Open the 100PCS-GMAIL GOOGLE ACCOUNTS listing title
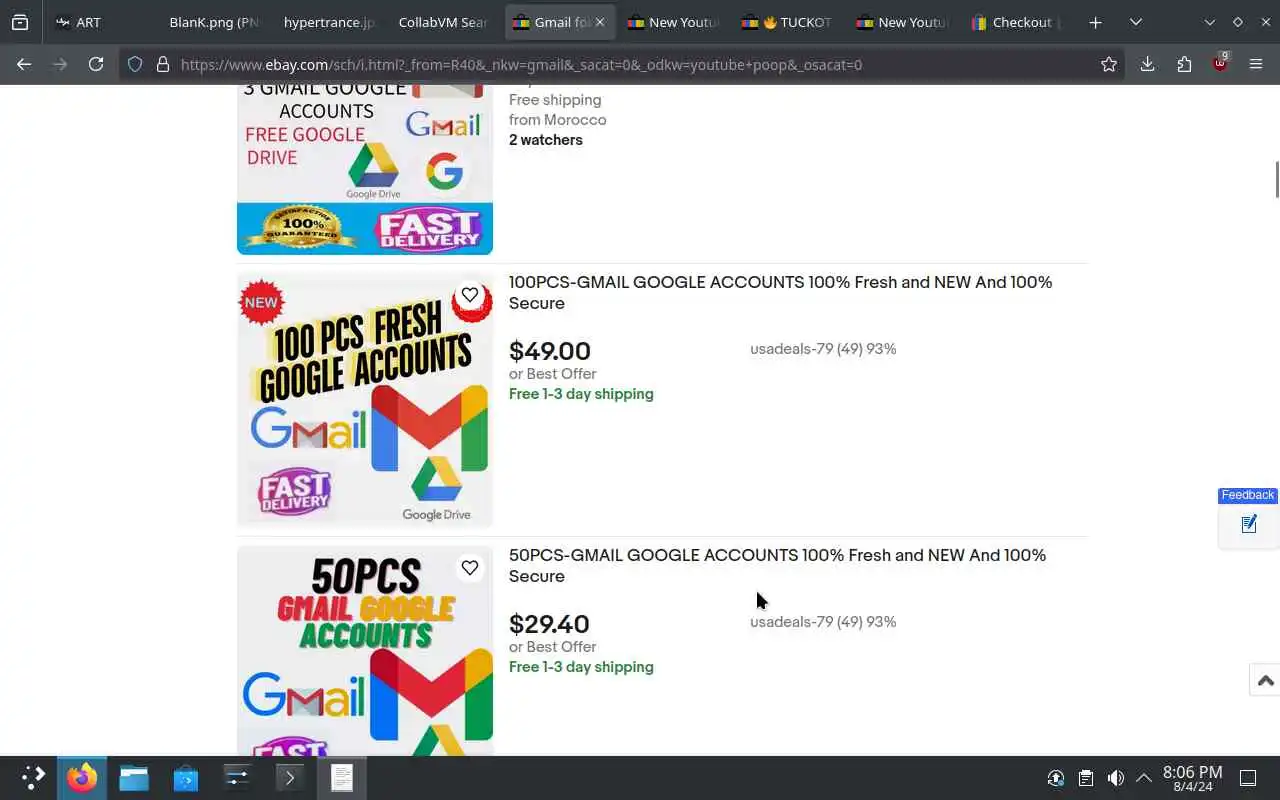This screenshot has width=1280, height=800. (780, 293)
